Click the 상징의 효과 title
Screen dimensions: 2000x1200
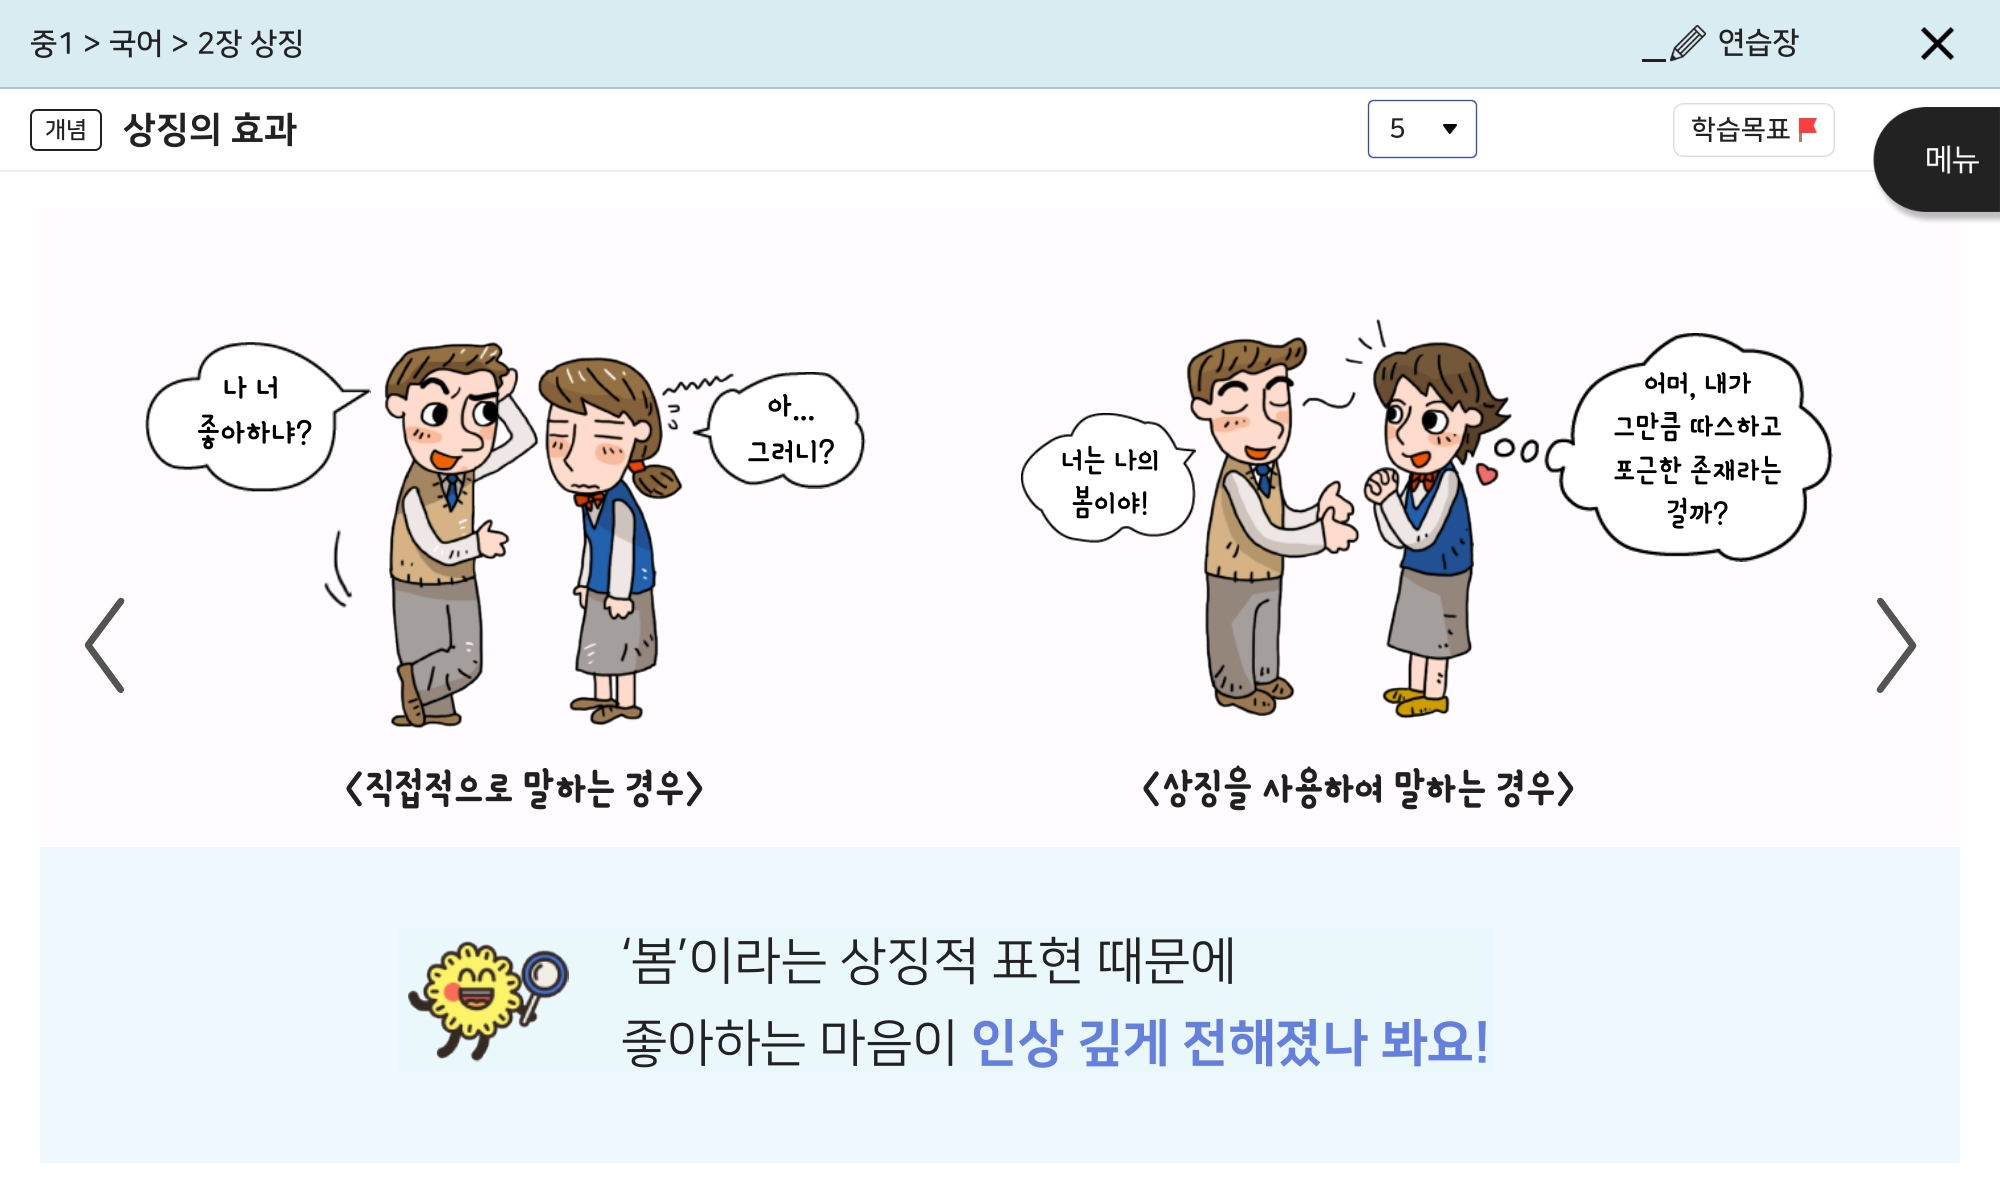pos(210,130)
